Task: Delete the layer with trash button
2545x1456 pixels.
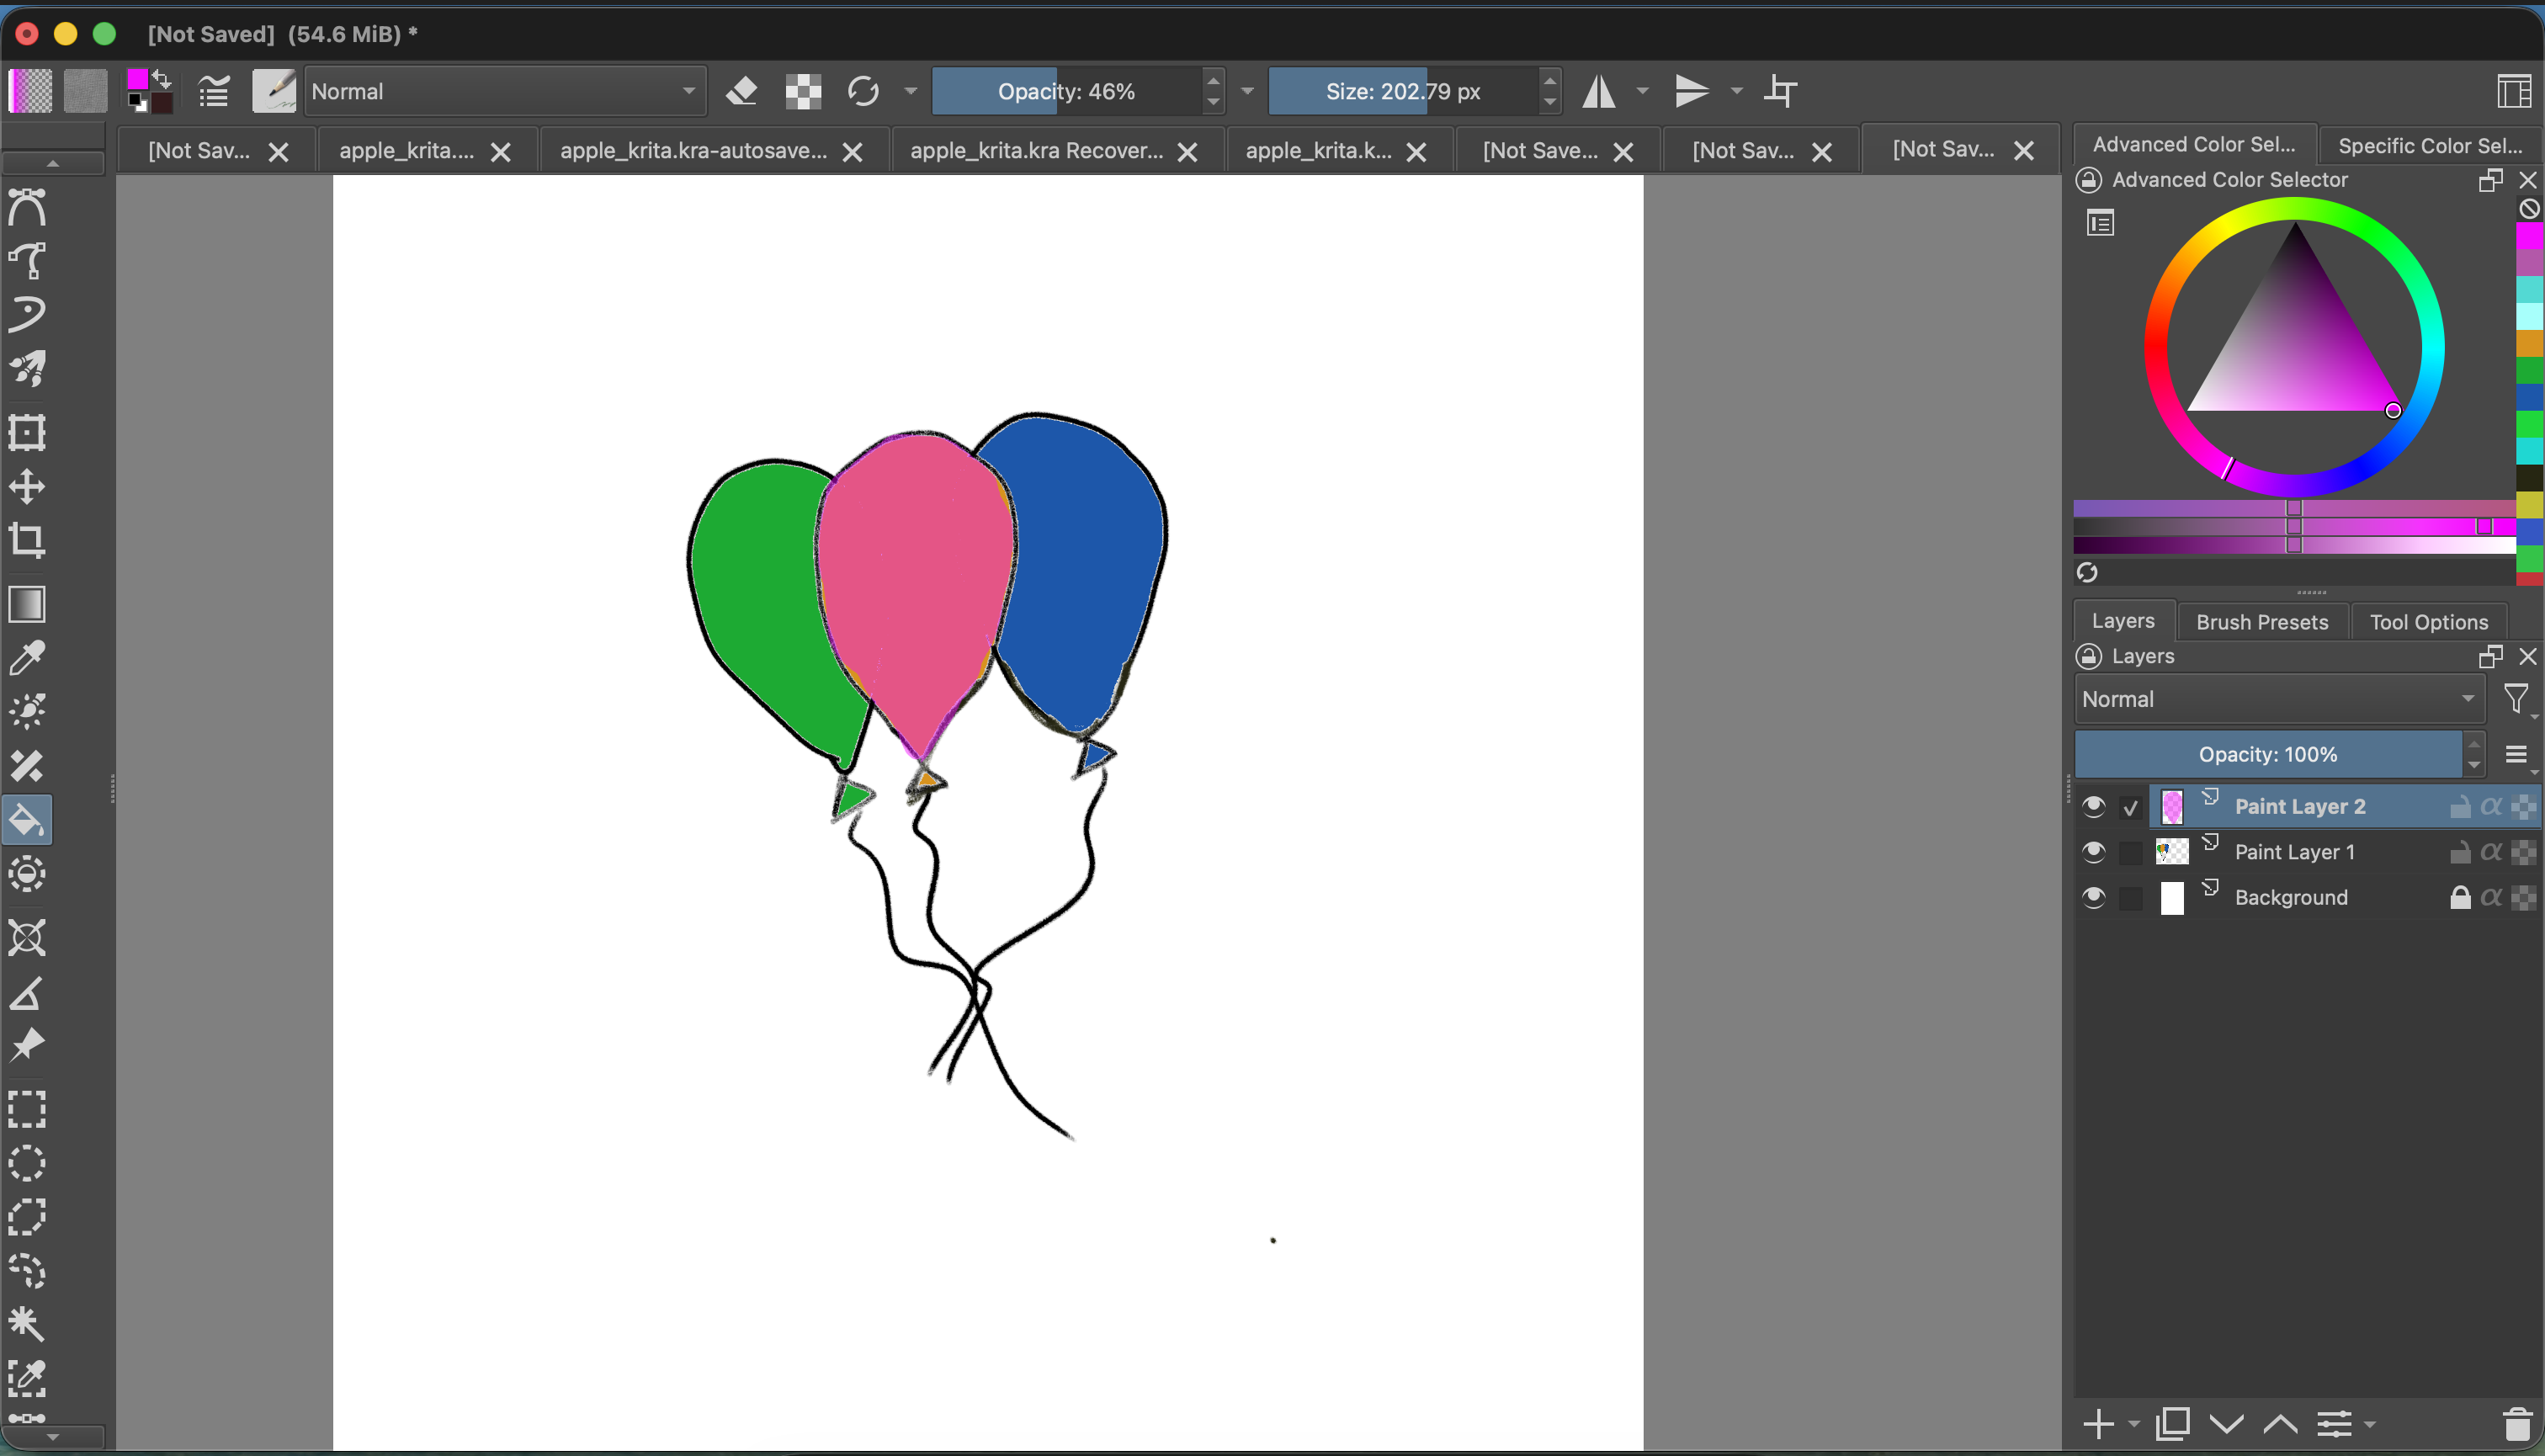Action: coord(2516,1423)
